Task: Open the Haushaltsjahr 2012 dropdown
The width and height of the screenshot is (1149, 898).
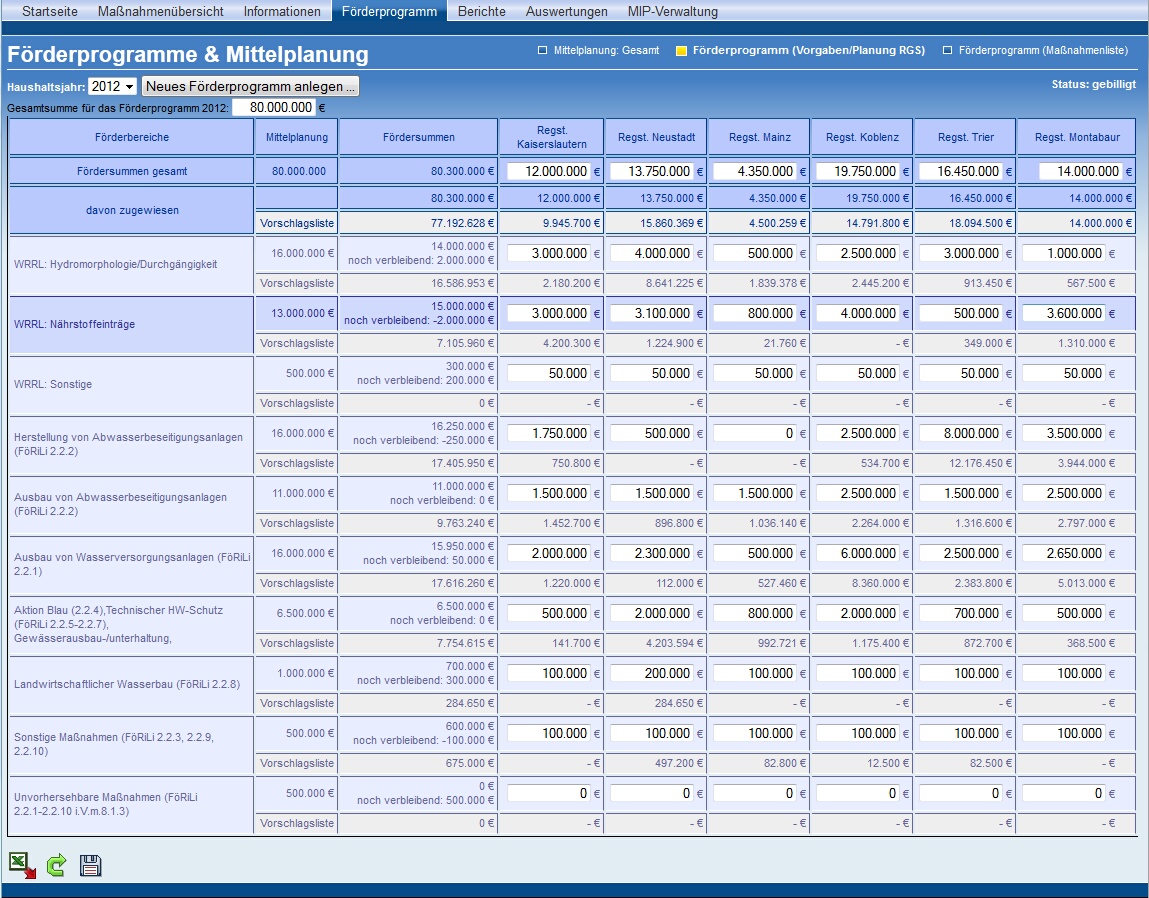Action: point(112,87)
